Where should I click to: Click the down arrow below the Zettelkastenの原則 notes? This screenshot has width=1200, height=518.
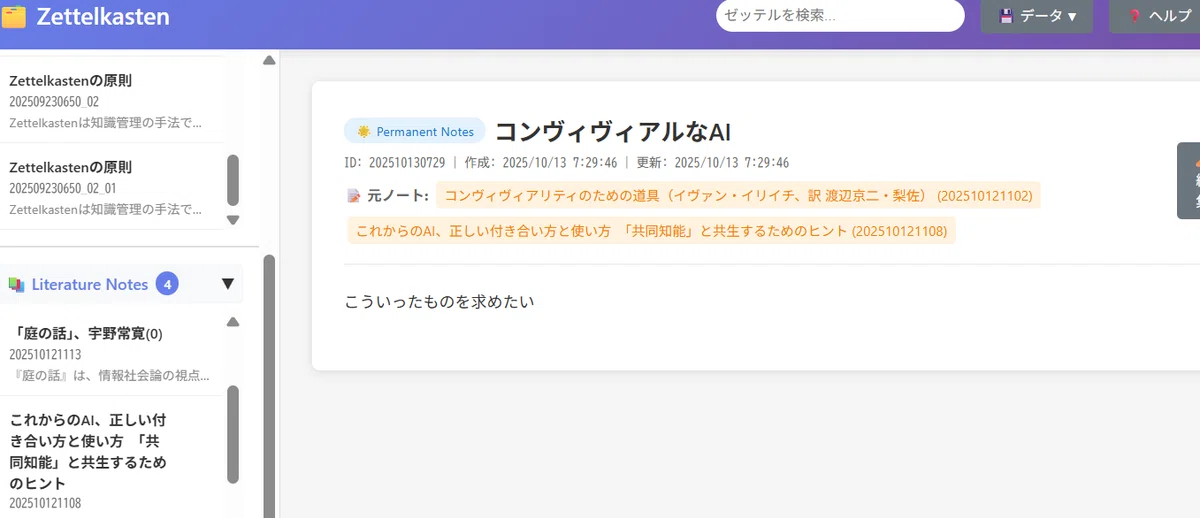tap(233, 220)
